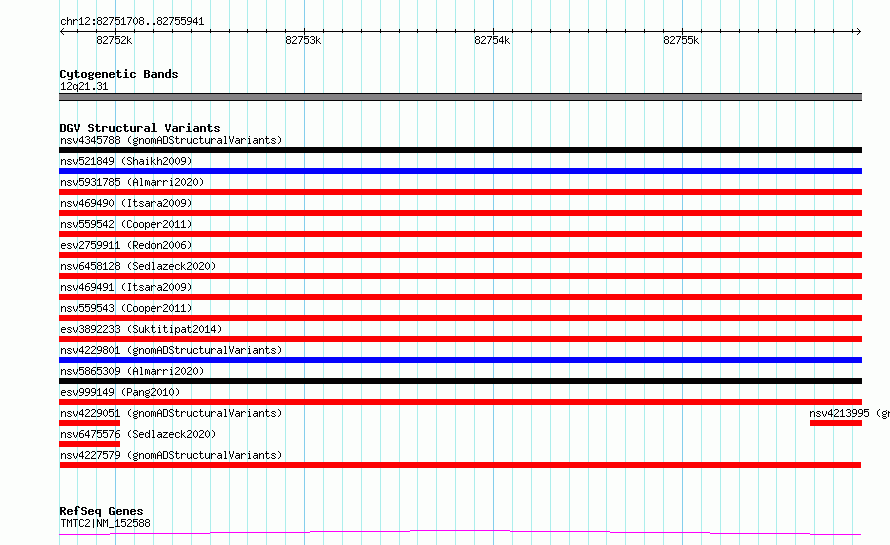Click the magenta TMTC2 gene track line
This screenshot has height=545, width=890.
tap(460, 533)
